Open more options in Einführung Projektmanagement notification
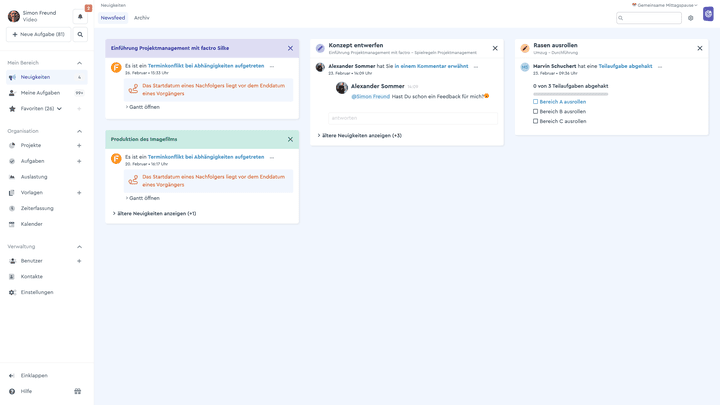The image size is (720, 405). tap(272, 67)
